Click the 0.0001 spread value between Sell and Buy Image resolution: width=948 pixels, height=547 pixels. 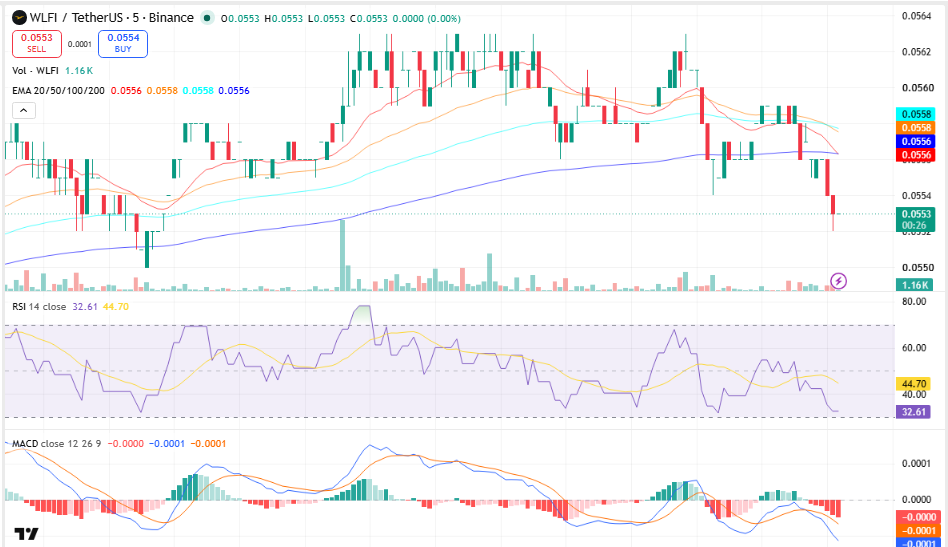pos(80,44)
